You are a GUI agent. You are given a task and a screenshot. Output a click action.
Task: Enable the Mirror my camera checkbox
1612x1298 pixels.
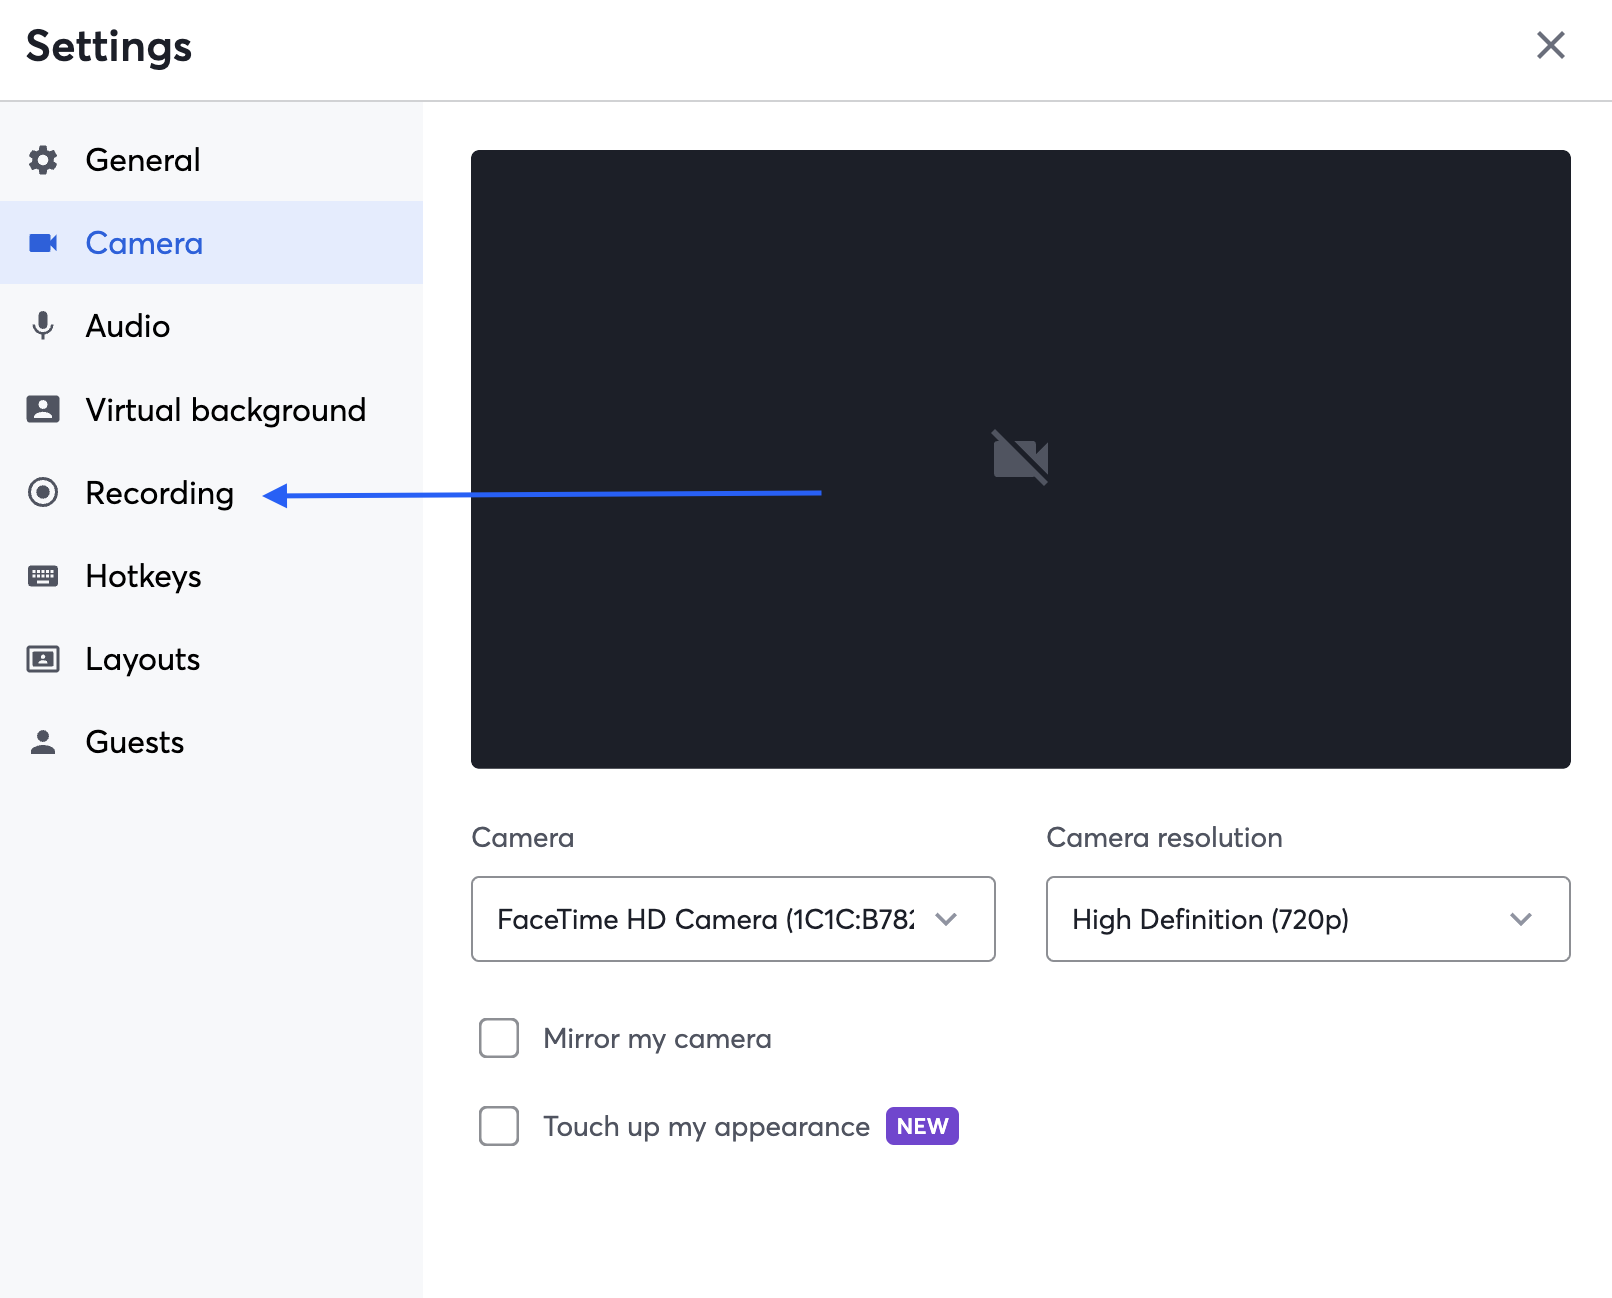click(x=499, y=1038)
